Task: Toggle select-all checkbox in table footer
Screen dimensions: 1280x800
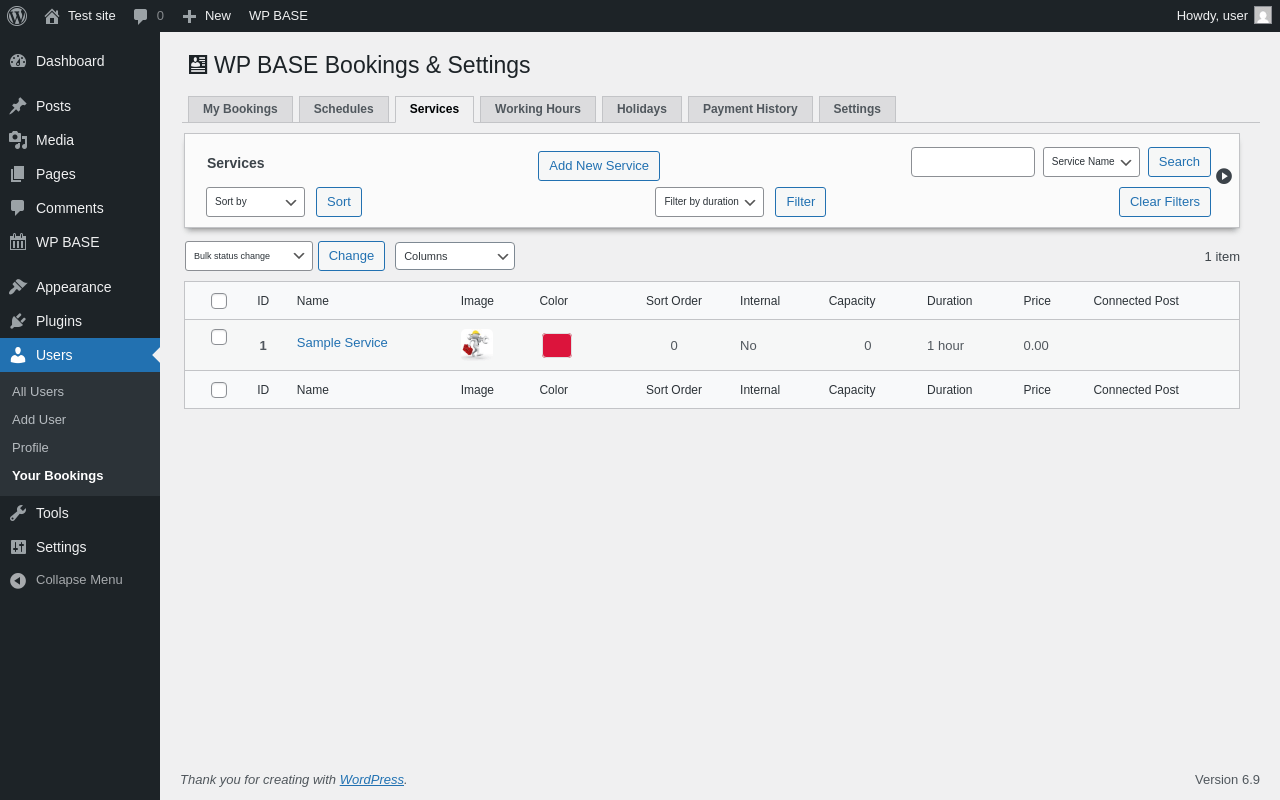Action: [x=219, y=390]
